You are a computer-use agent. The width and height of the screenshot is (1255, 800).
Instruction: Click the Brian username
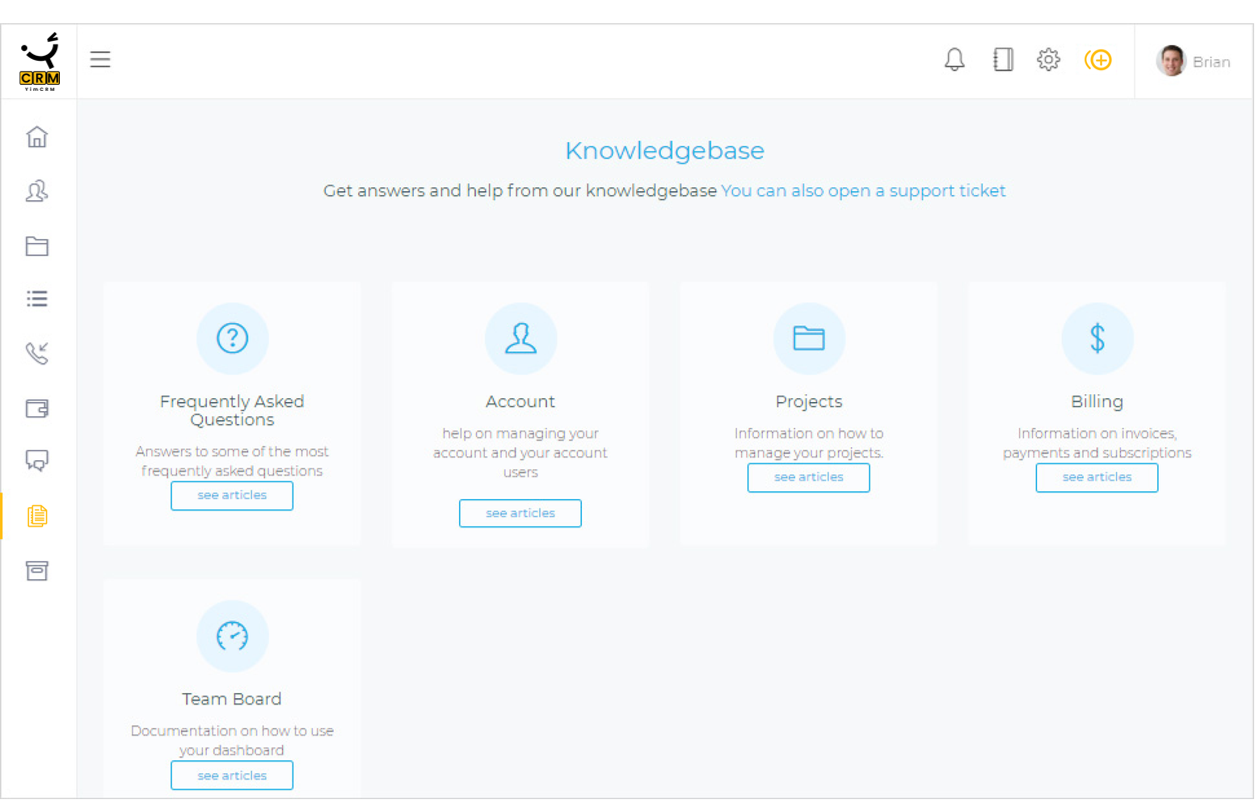pyautogui.click(x=1211, y=62)
